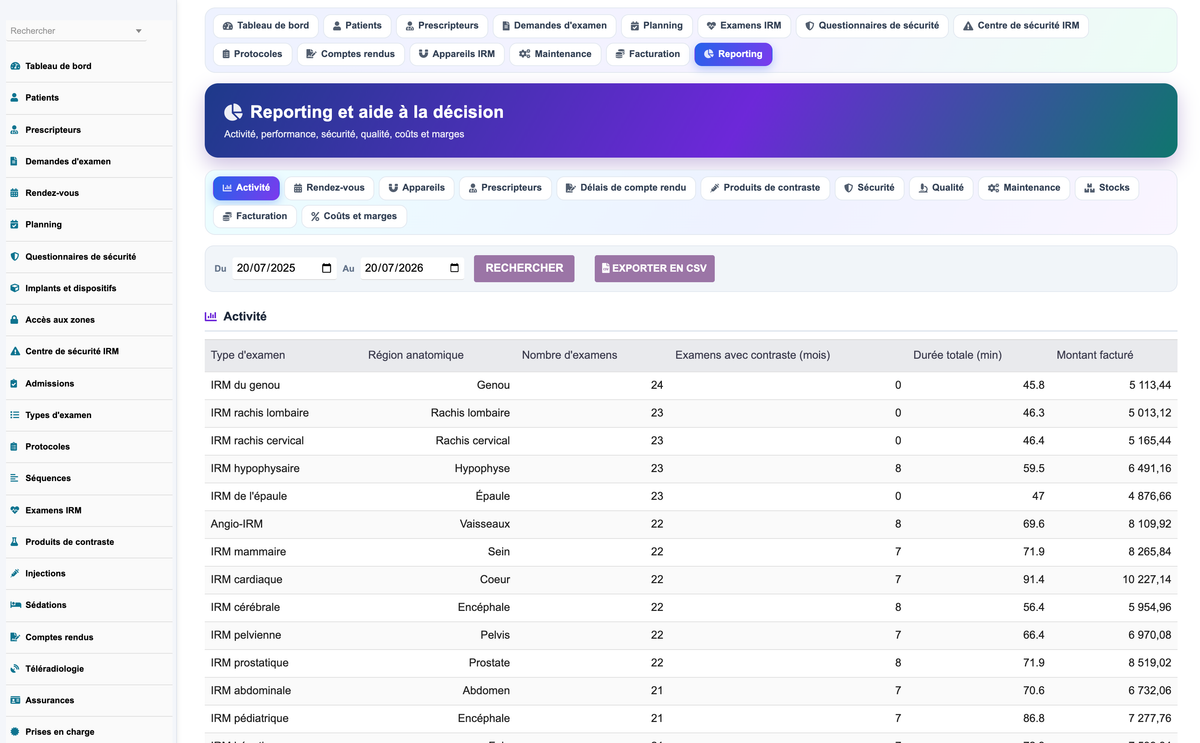Click the Admissions sidebar icon
The height and width of the screenshot is (743, 1200).
[15, 383]
